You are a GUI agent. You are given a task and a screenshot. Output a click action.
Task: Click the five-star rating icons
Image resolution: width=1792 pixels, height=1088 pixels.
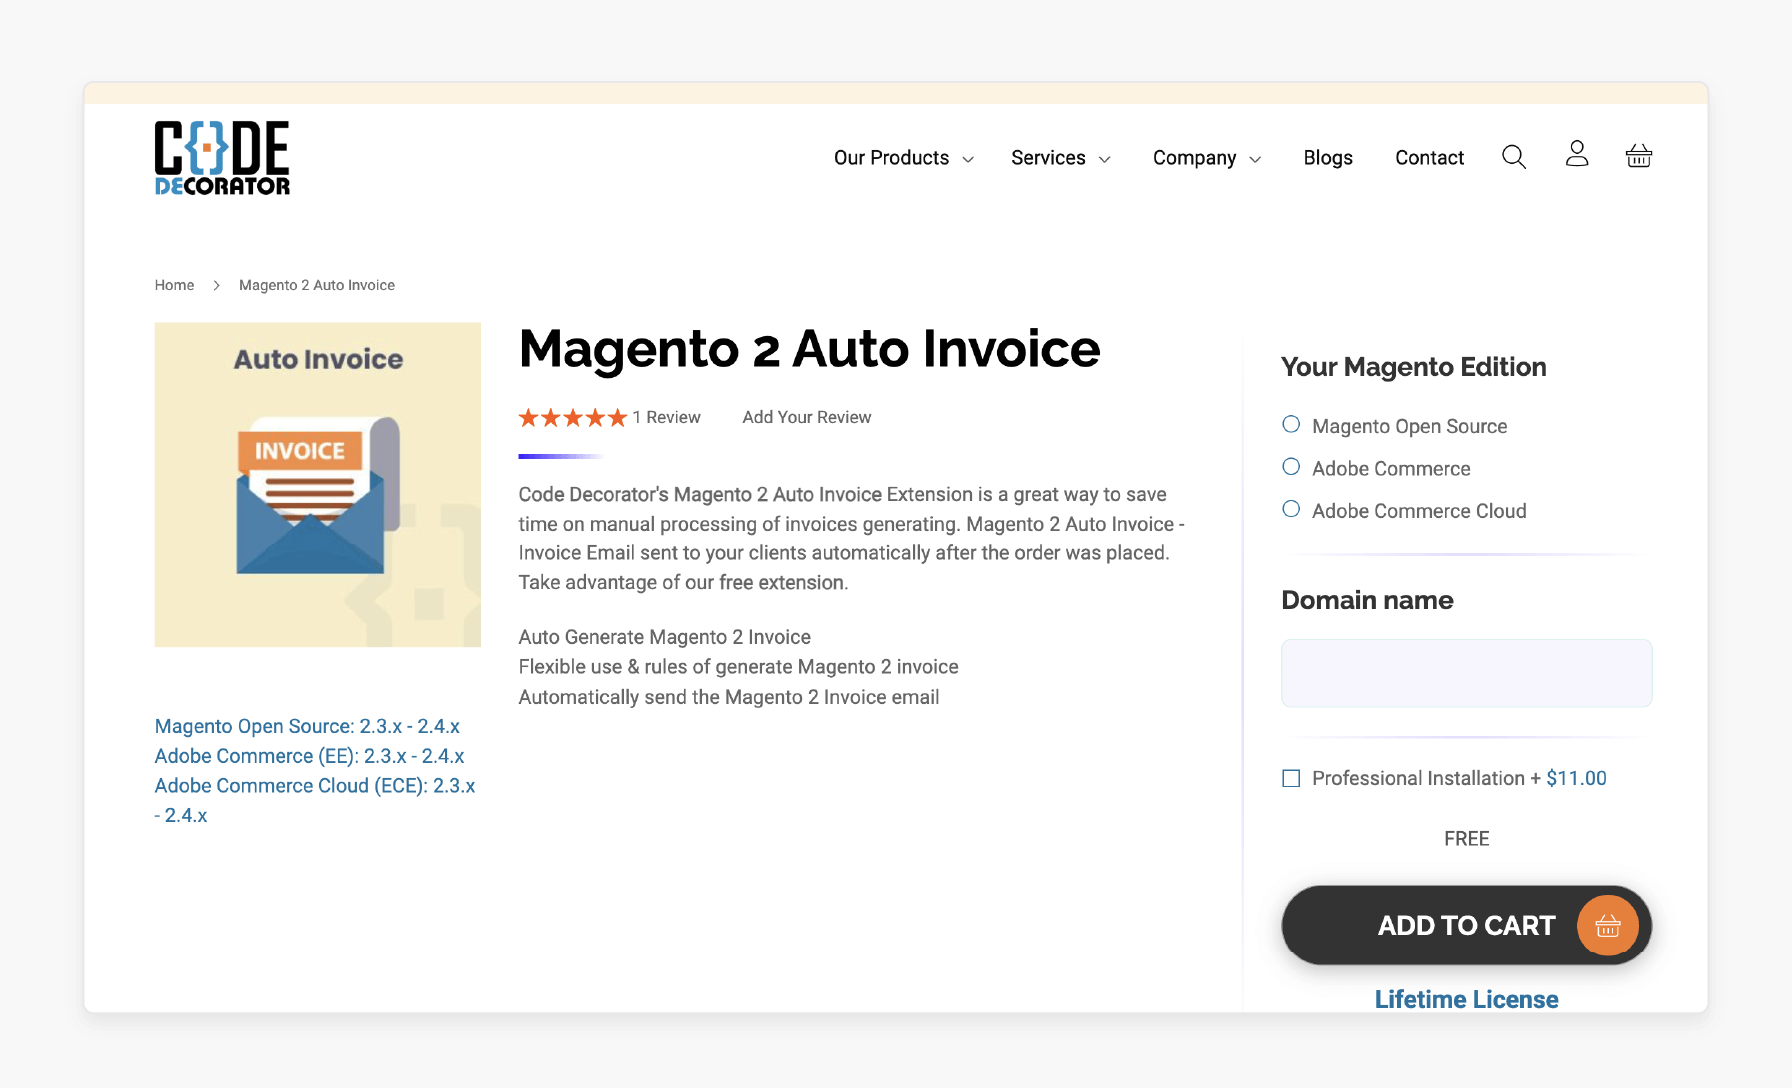point(573,418)
